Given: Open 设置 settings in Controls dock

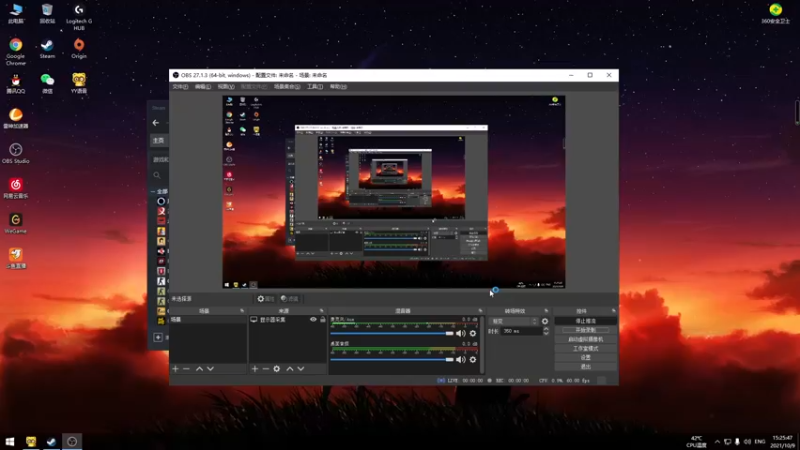Looking at the screenshot, I should pyautogui.click(x=585, y=358).
